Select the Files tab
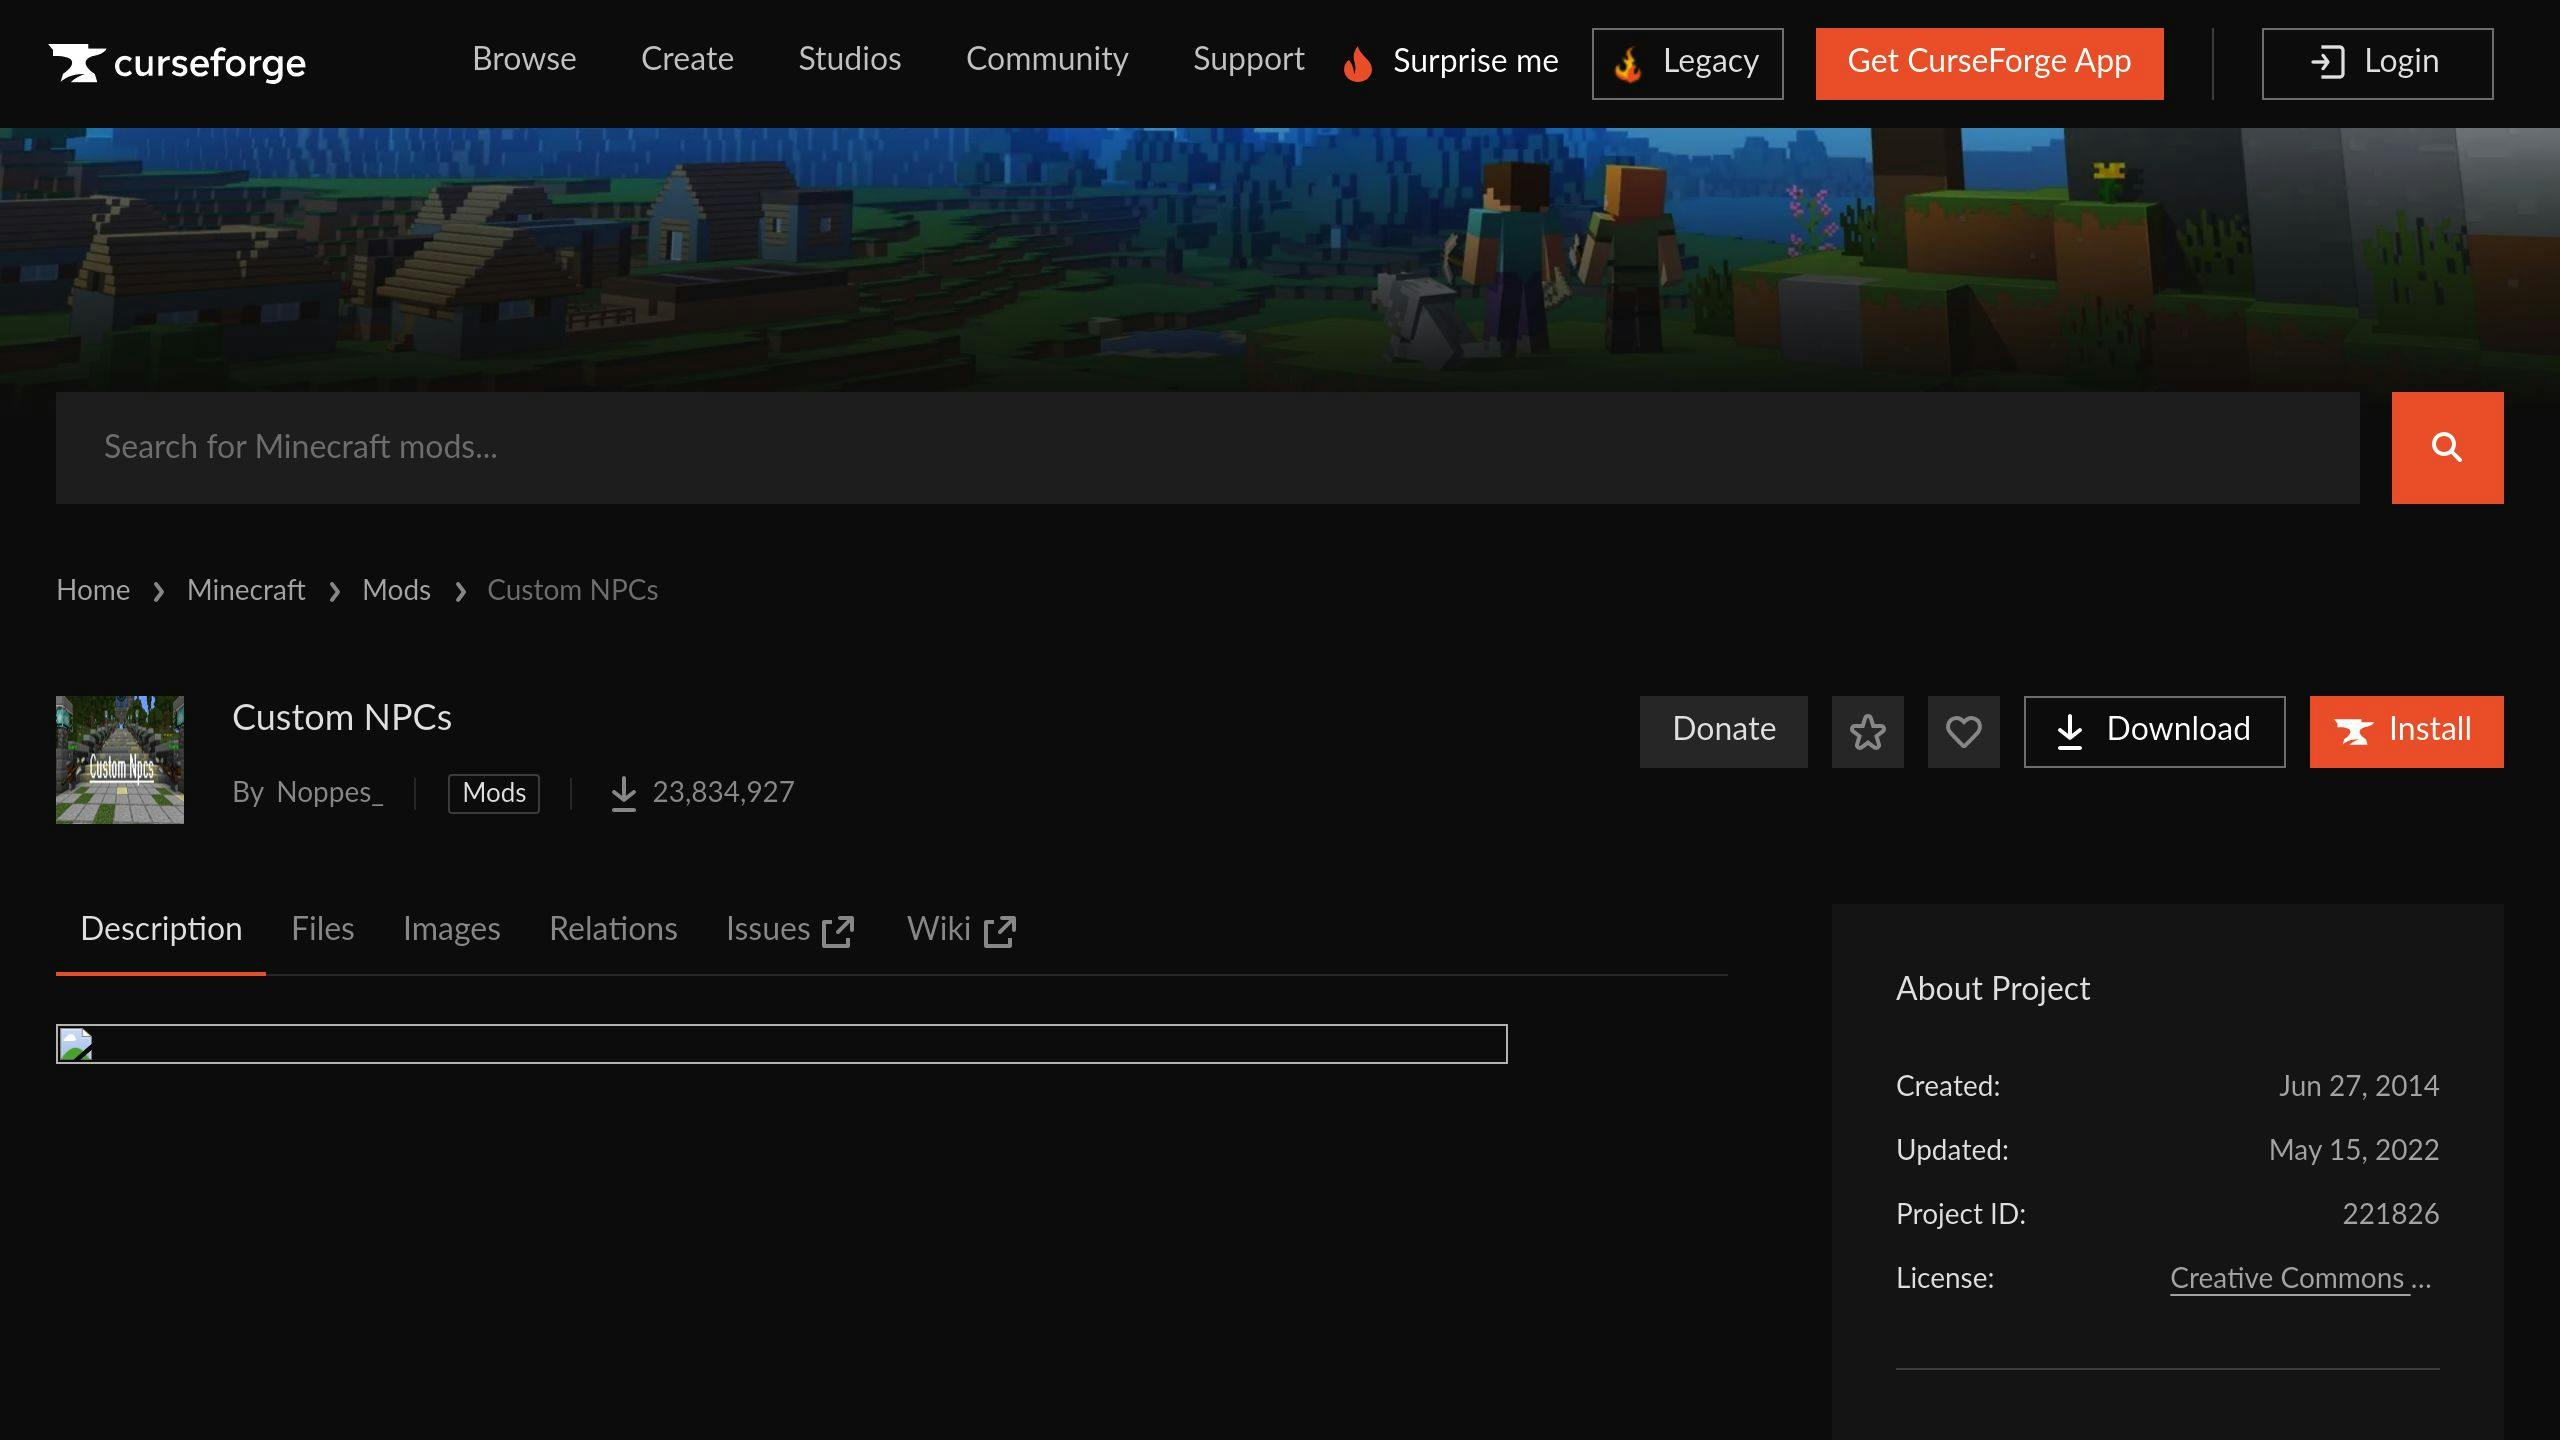Image resolution: width=2560 pixels, height=1440 pixels. coord(322,930)
